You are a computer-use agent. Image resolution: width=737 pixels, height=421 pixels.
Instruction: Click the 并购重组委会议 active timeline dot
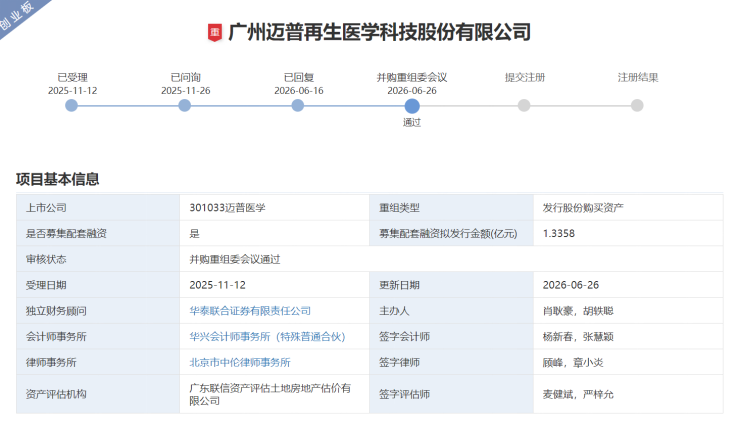coord(412,106)
